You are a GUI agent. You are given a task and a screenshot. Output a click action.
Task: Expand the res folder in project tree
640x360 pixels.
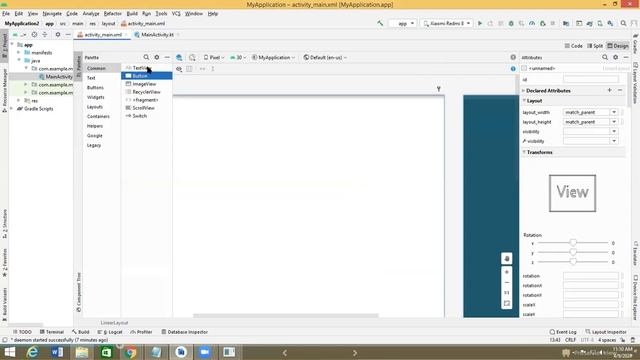click(18, 100)
